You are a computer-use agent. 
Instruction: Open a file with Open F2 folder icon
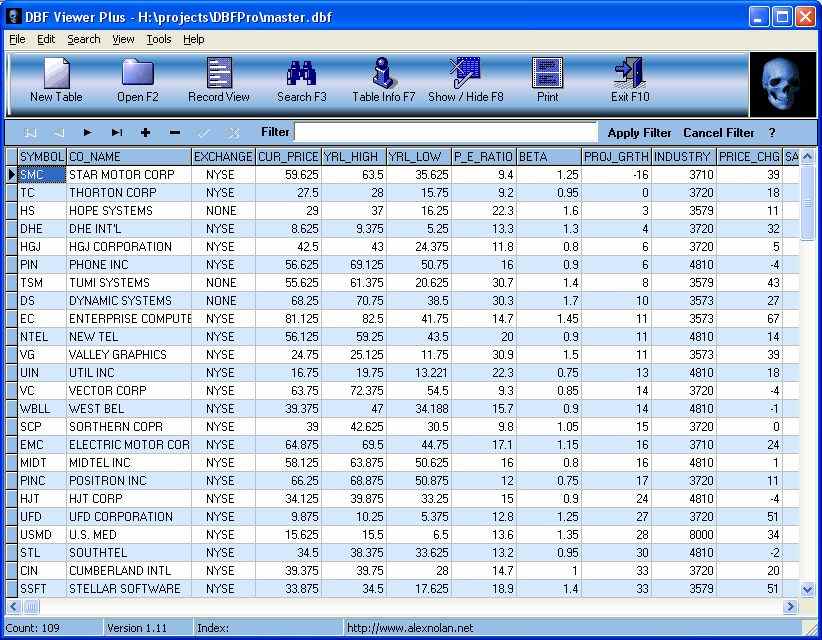(x=137, y=81)
